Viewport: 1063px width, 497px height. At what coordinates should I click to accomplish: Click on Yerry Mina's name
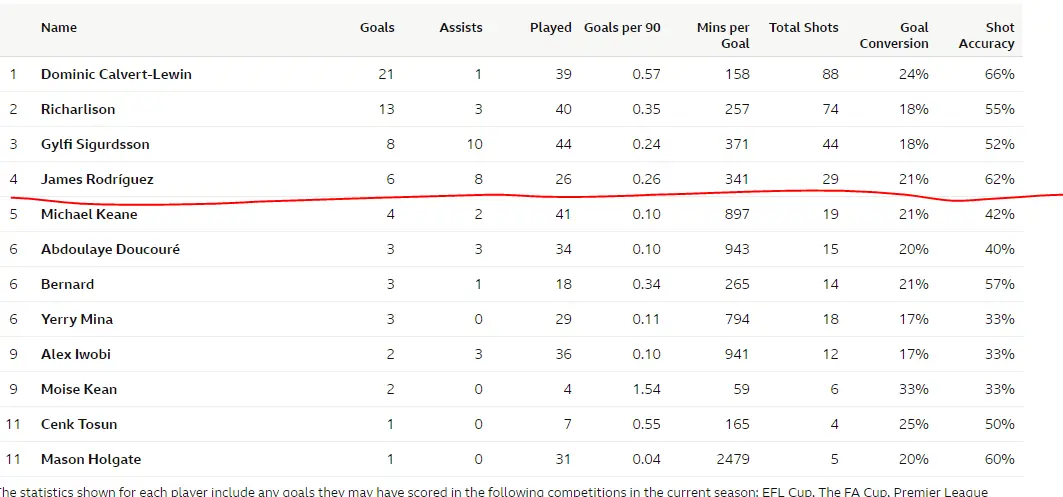pyautogui.click(x=77, y=319)
